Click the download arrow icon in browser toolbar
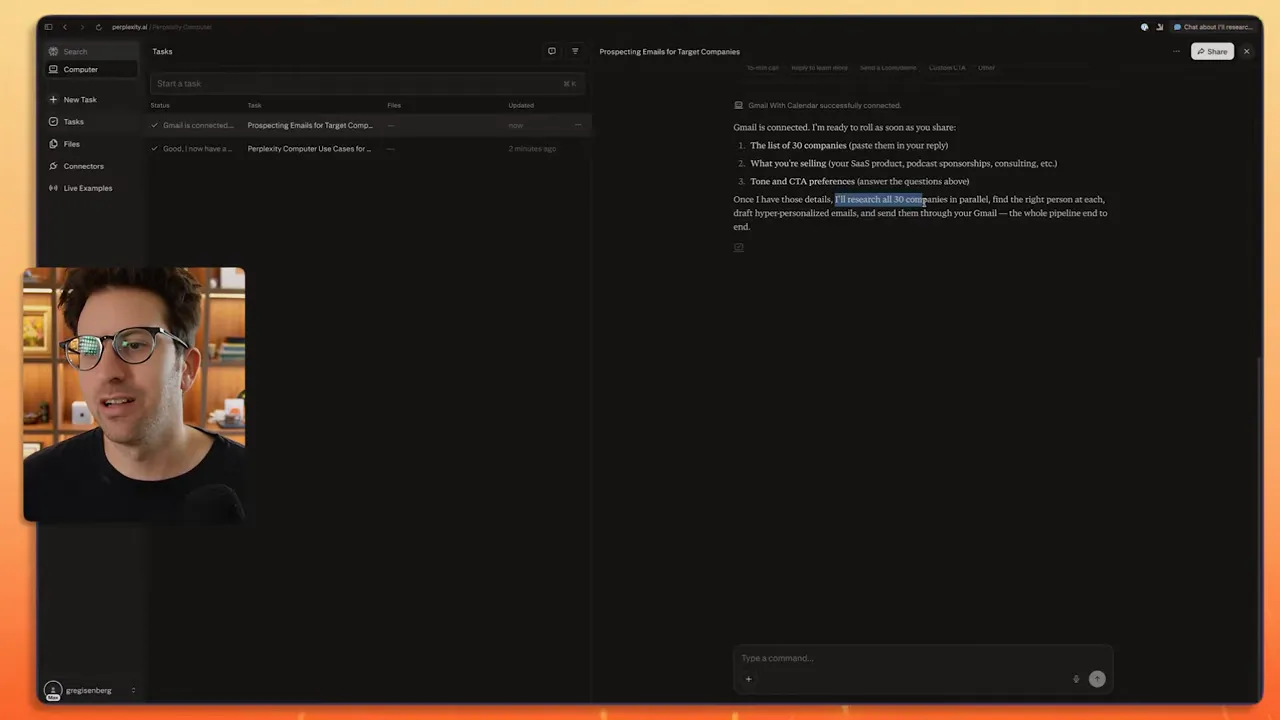 [x=1160, y=27]
